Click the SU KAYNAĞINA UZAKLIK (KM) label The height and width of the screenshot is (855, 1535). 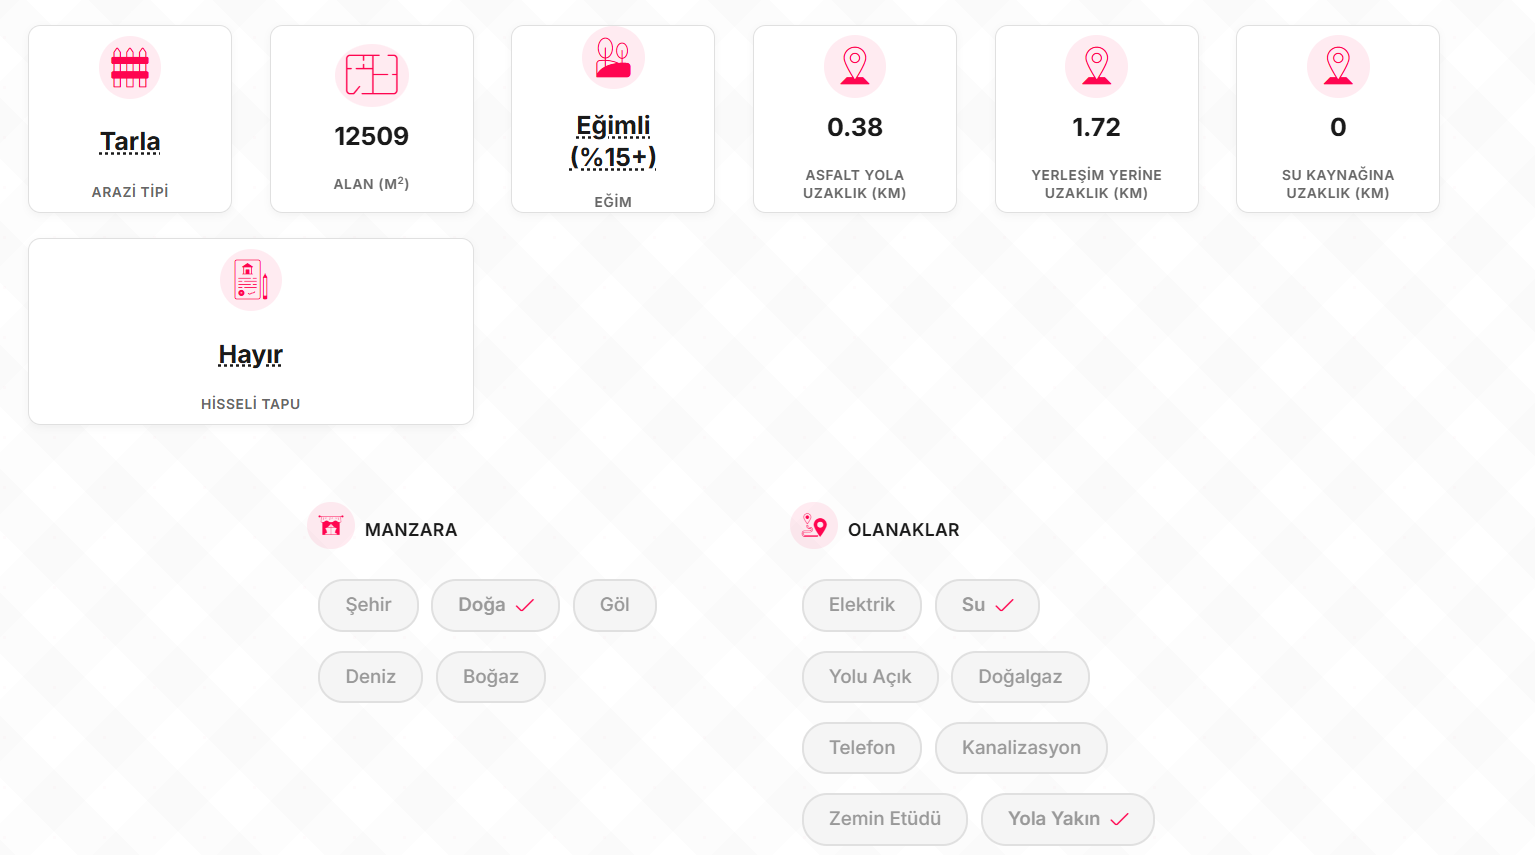click(1338, 184)
